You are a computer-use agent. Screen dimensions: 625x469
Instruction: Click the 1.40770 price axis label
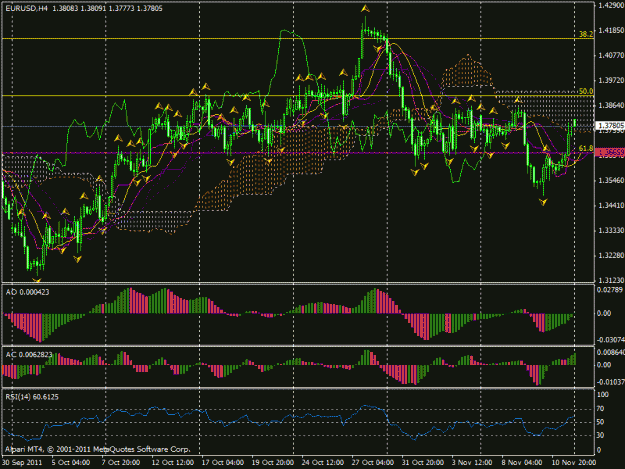coord(611,55)
